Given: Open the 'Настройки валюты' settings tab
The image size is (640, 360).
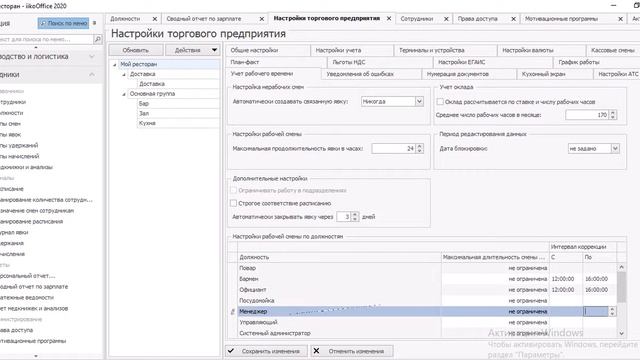Looking at the screenshot, I should tap(541, 50).
